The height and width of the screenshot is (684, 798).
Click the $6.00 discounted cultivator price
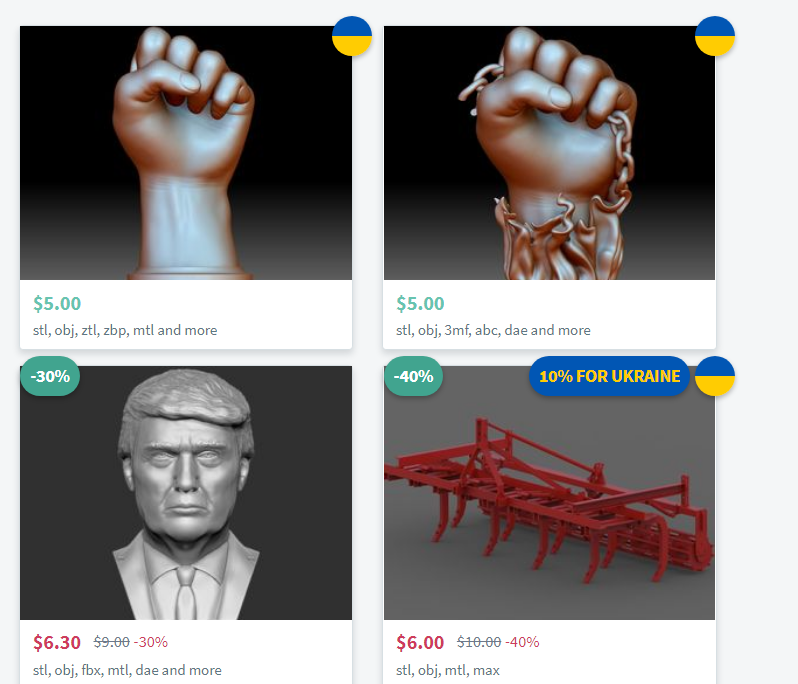(420, 642)
